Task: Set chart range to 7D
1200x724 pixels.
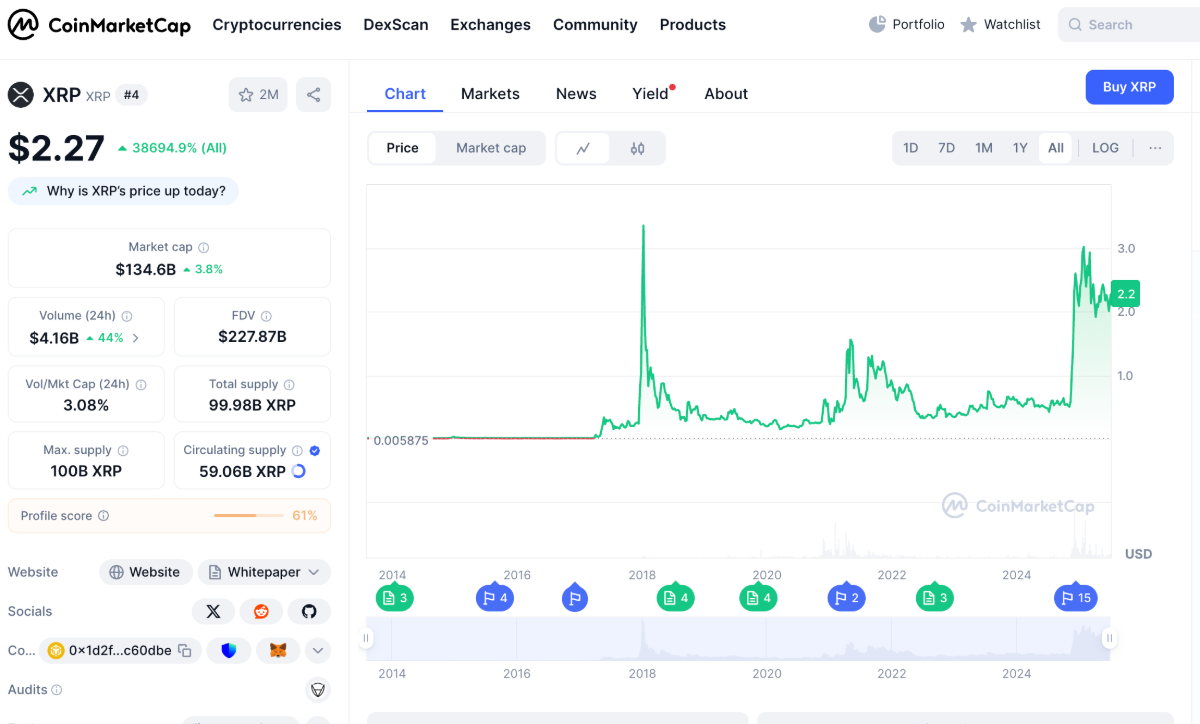Action: [946, 148]
